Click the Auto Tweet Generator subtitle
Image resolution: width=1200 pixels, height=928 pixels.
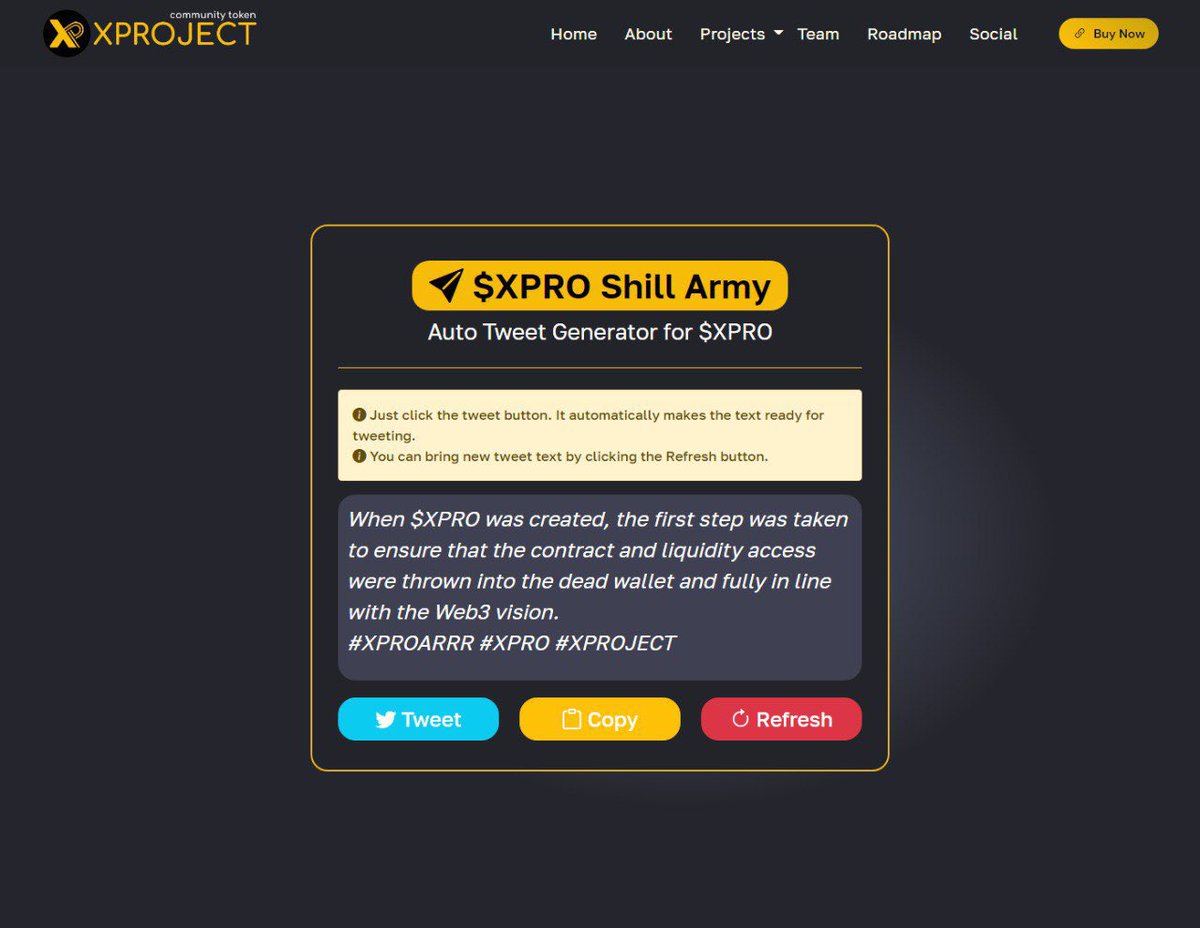600,332
